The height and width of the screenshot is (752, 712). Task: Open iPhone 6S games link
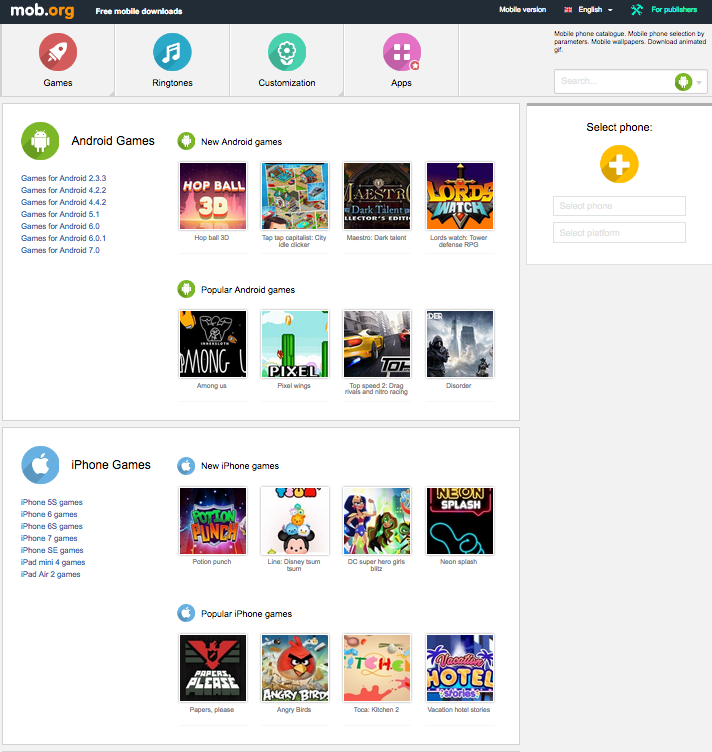pos(51,526)
